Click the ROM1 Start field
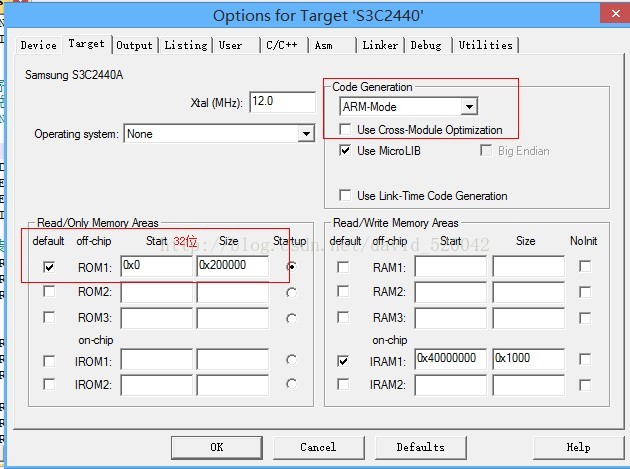 click(x=156, y=266)
